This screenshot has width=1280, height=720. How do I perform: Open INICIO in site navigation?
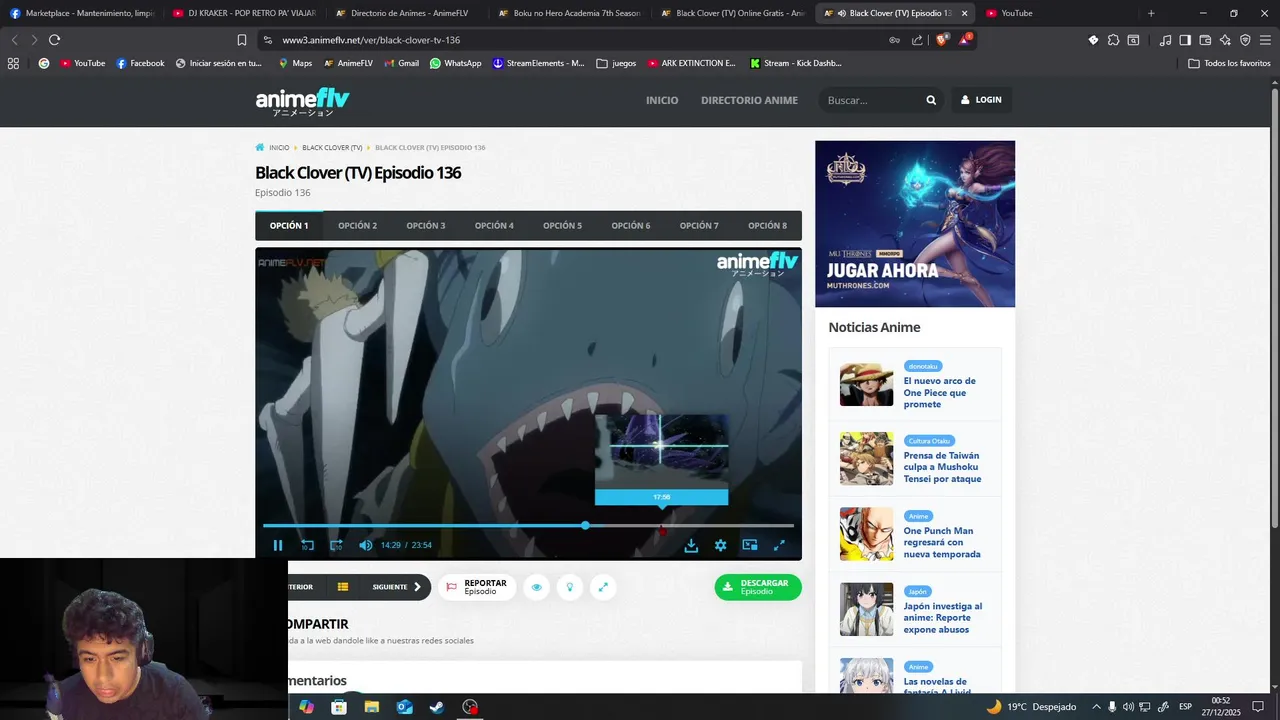(x=662, y=100)
